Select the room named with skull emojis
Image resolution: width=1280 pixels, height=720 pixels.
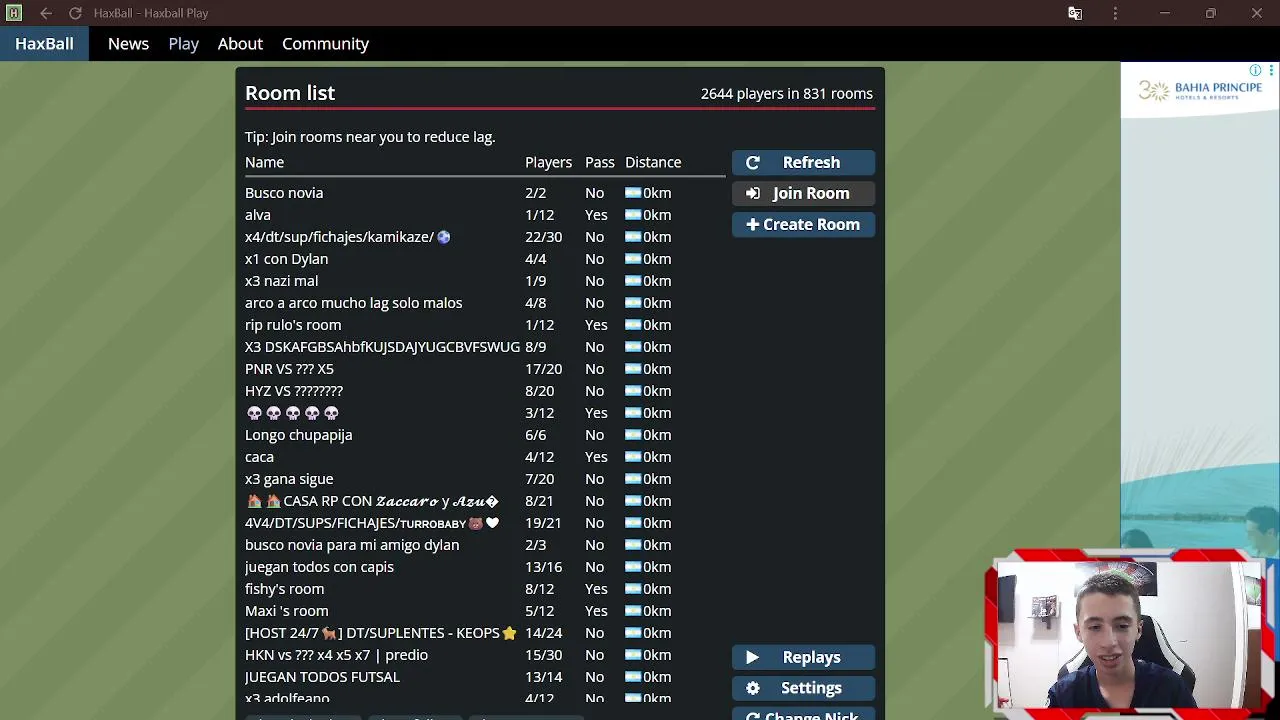(485, 413)
